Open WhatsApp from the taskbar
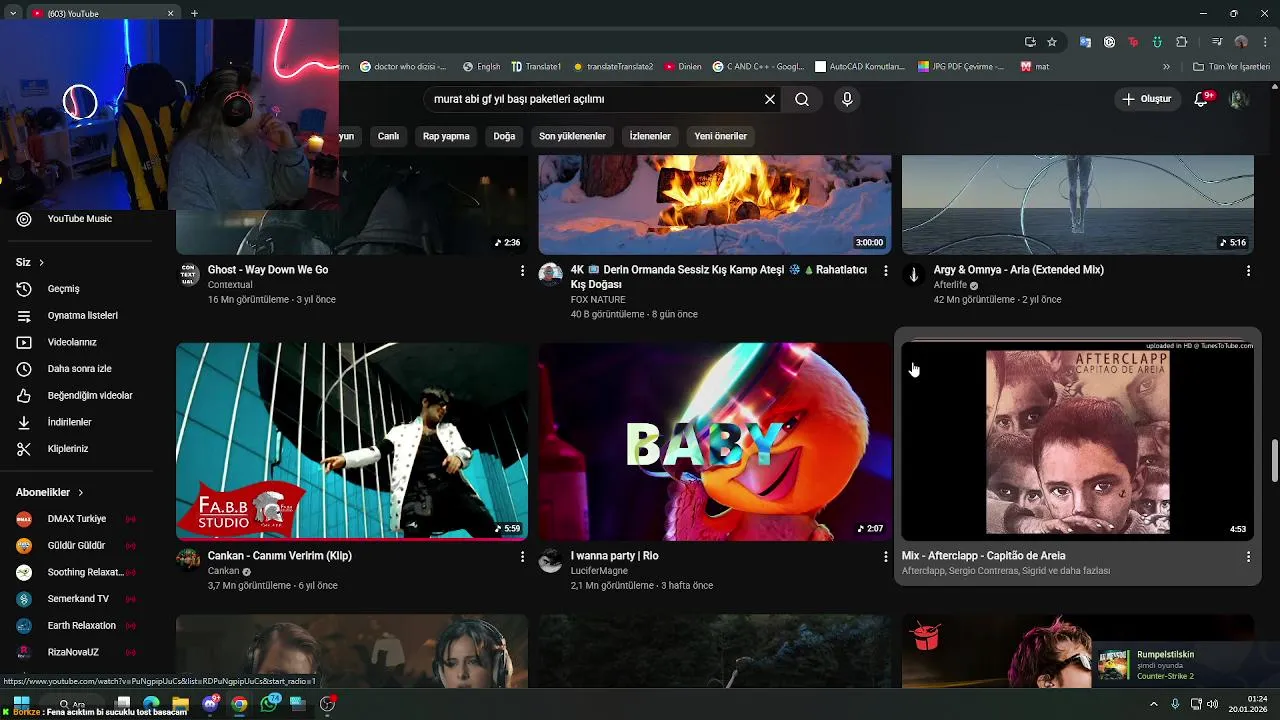1280x720 pixels. pos(269,704)
